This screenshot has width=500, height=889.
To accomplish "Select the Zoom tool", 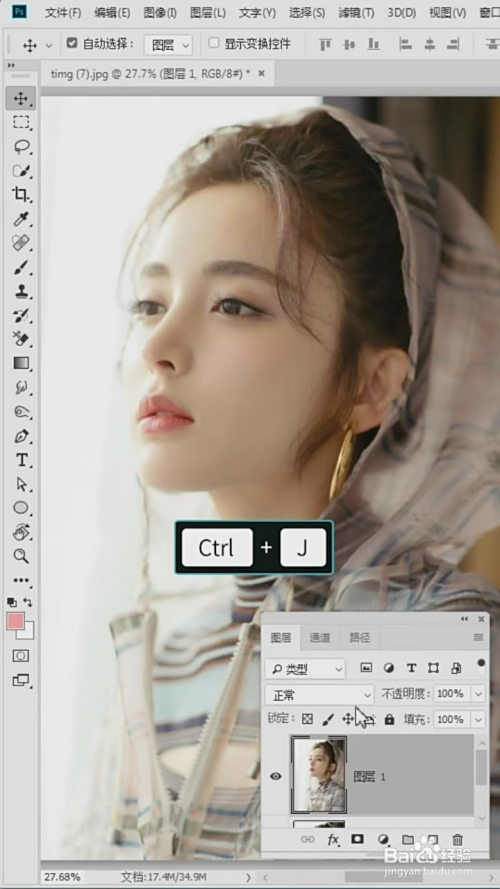I will [21, 556].
